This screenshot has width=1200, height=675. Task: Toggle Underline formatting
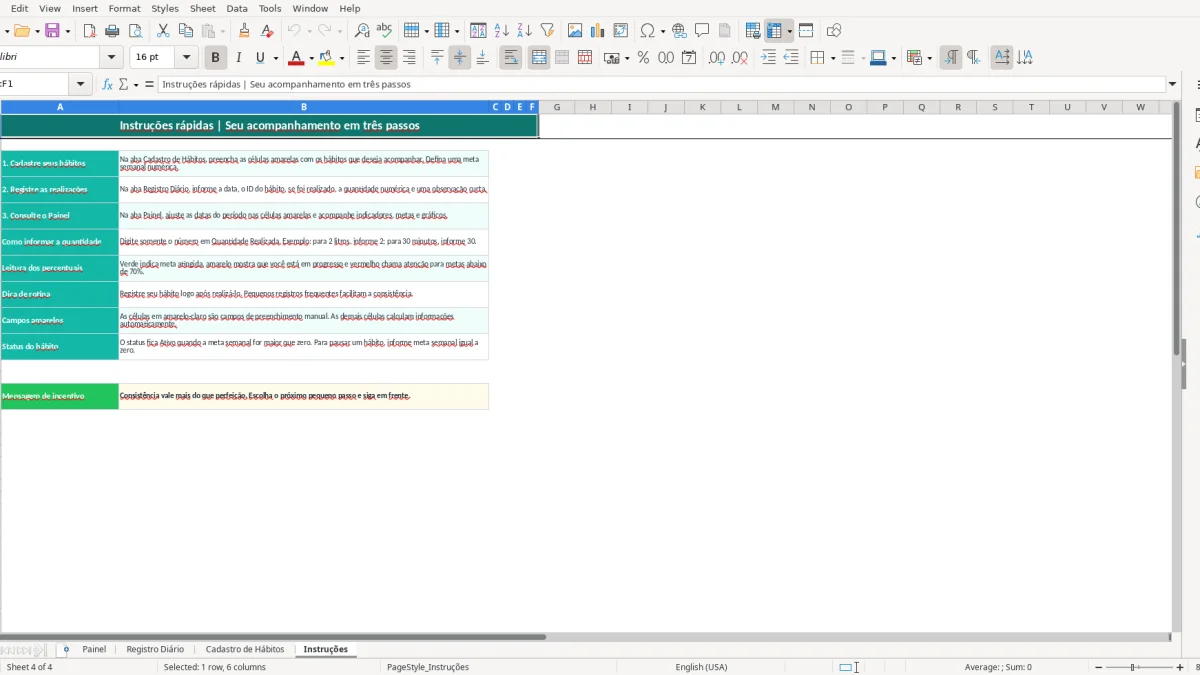260,58
